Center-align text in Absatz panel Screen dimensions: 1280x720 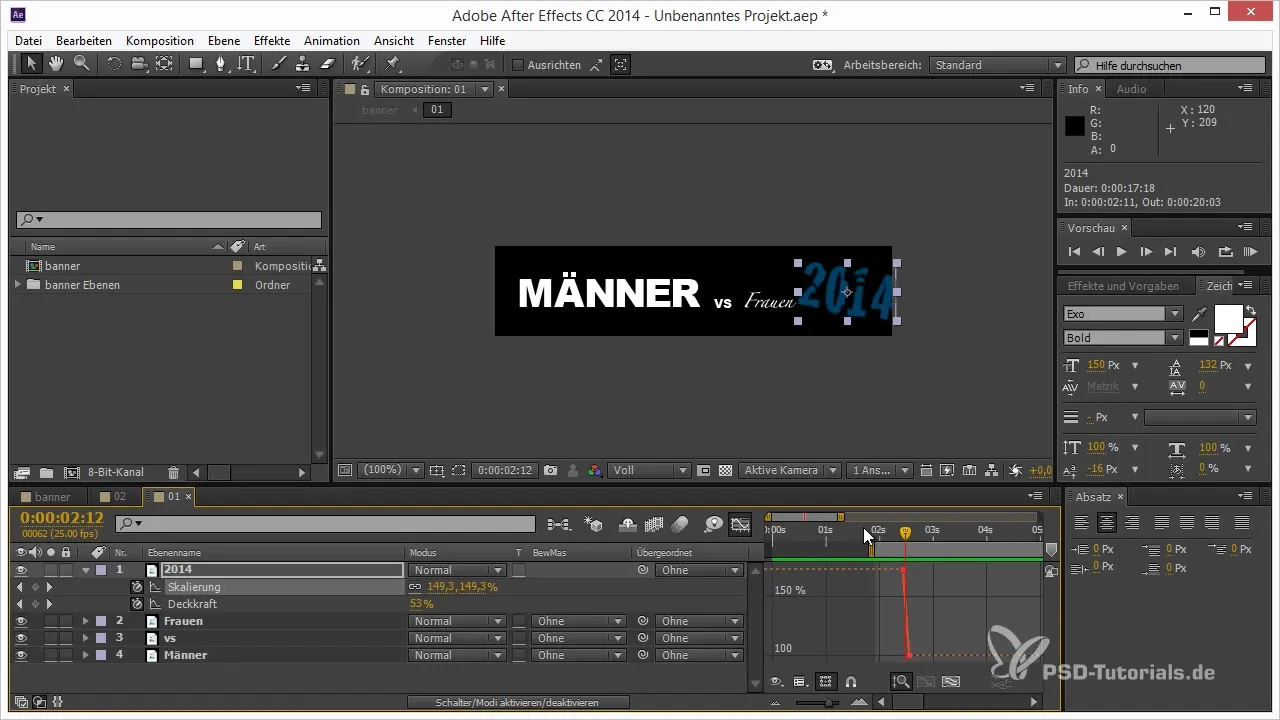(x=1107, y=523)
